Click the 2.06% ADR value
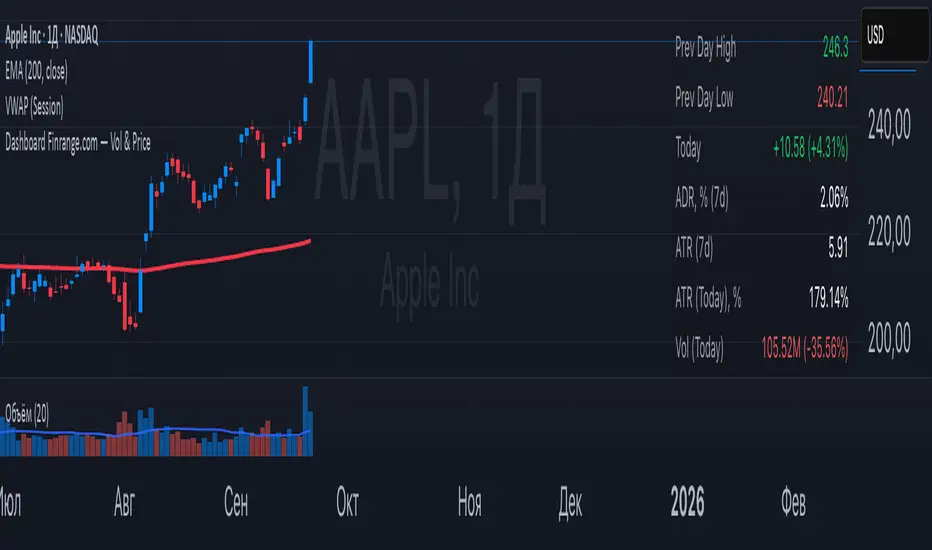This screenshot has height=550, width=932. click(834, 197)
